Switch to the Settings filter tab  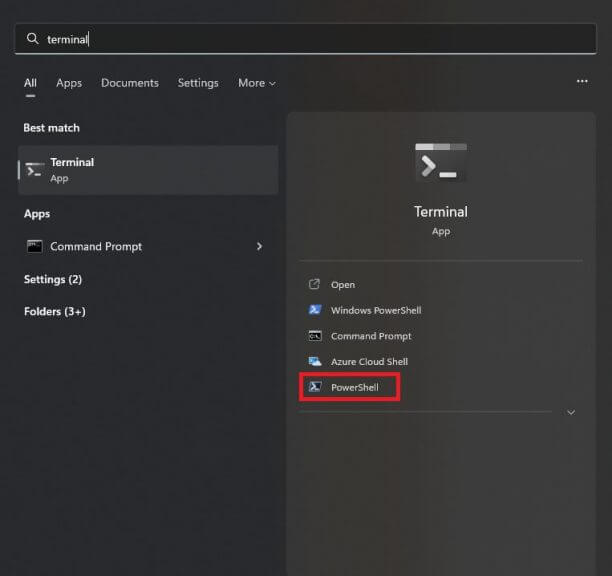198,83
